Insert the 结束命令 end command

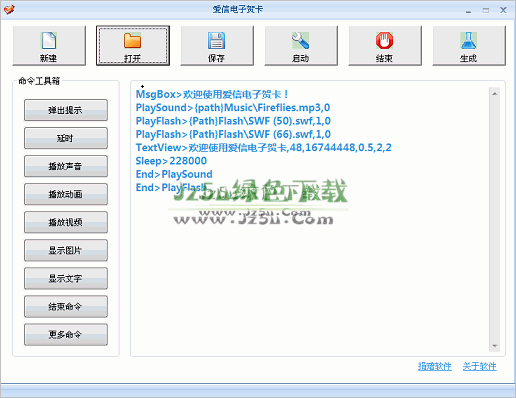[66, 306]
